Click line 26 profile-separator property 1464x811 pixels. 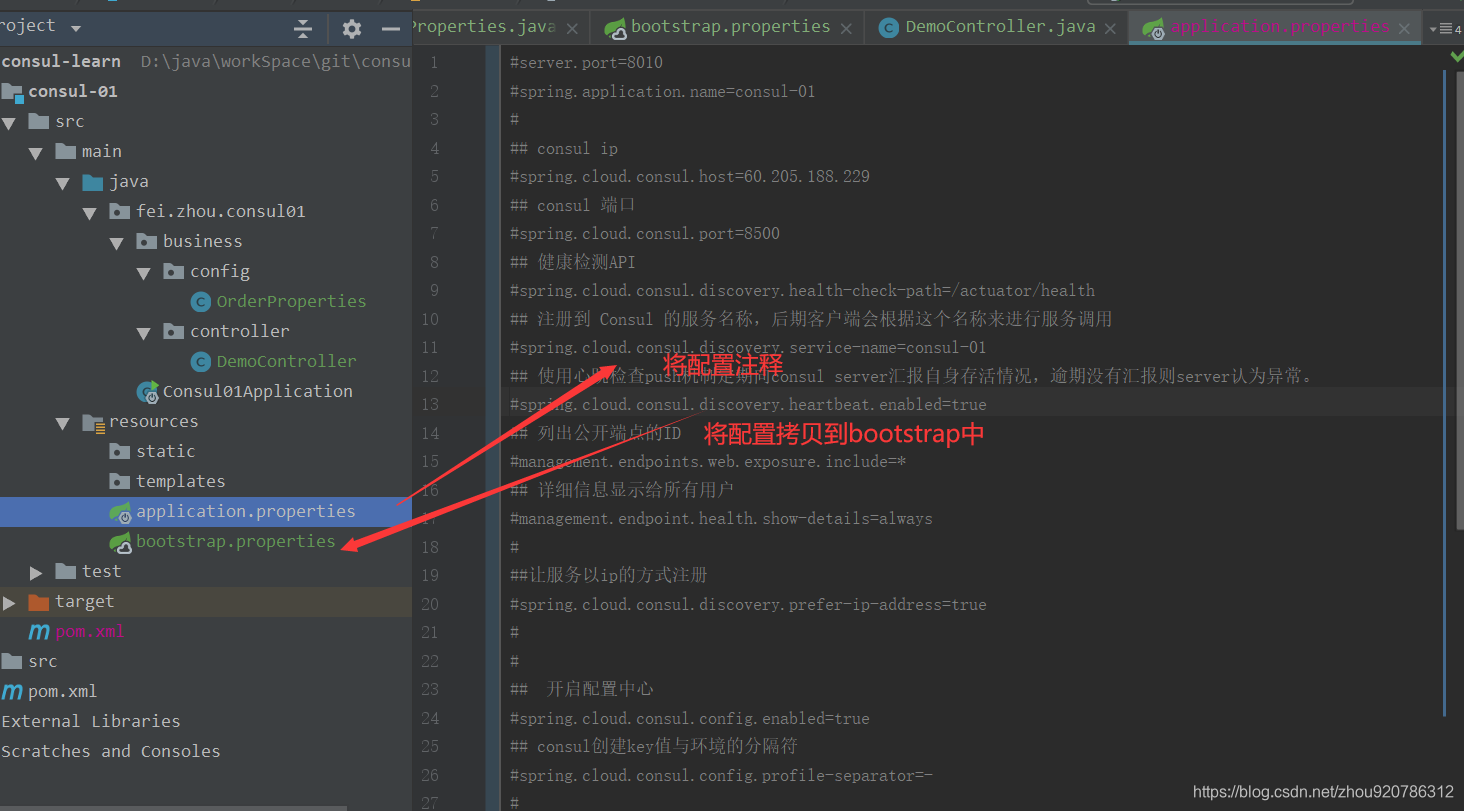click(x=721, y=775)
